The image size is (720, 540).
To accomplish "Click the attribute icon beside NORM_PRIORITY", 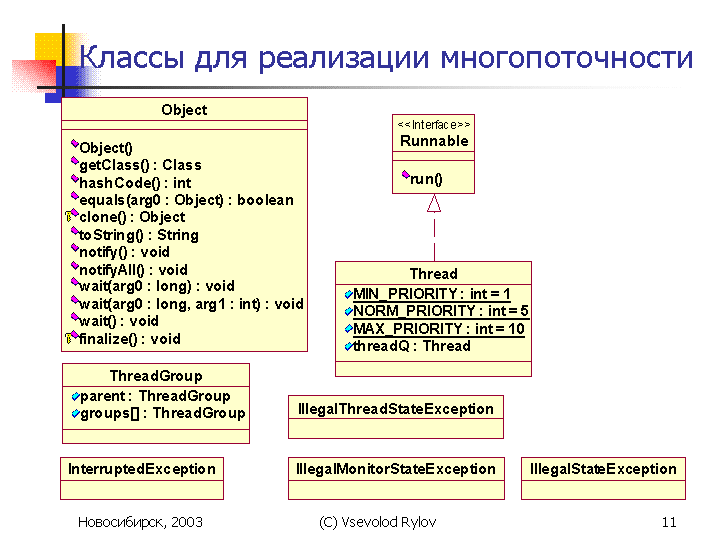I will (x=349, y=311).
